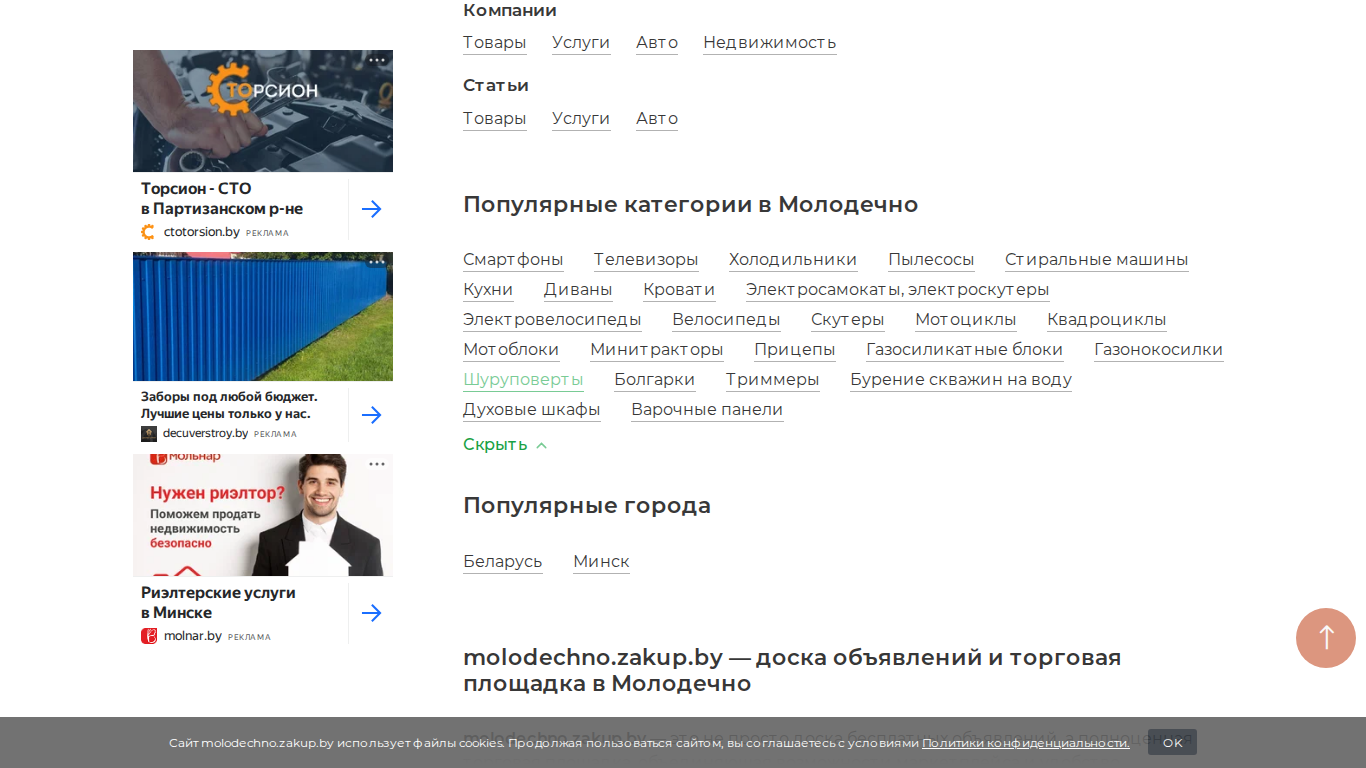Collapse categories with Скрыть
This screenshot has width=1366, height=768.
[x=505, y=445]
